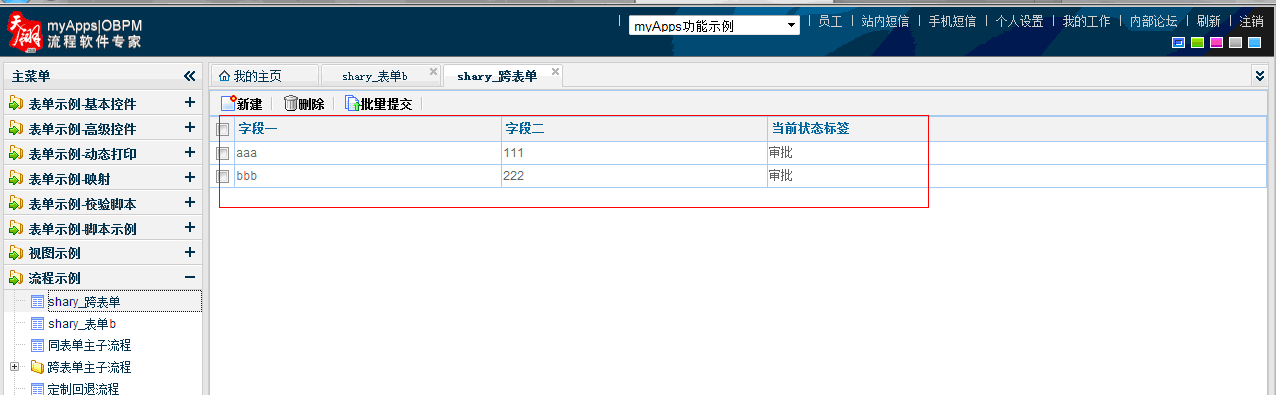1276x395 pixels.
Task: Select the magenta theme swatch
Action: (1216, 42)
